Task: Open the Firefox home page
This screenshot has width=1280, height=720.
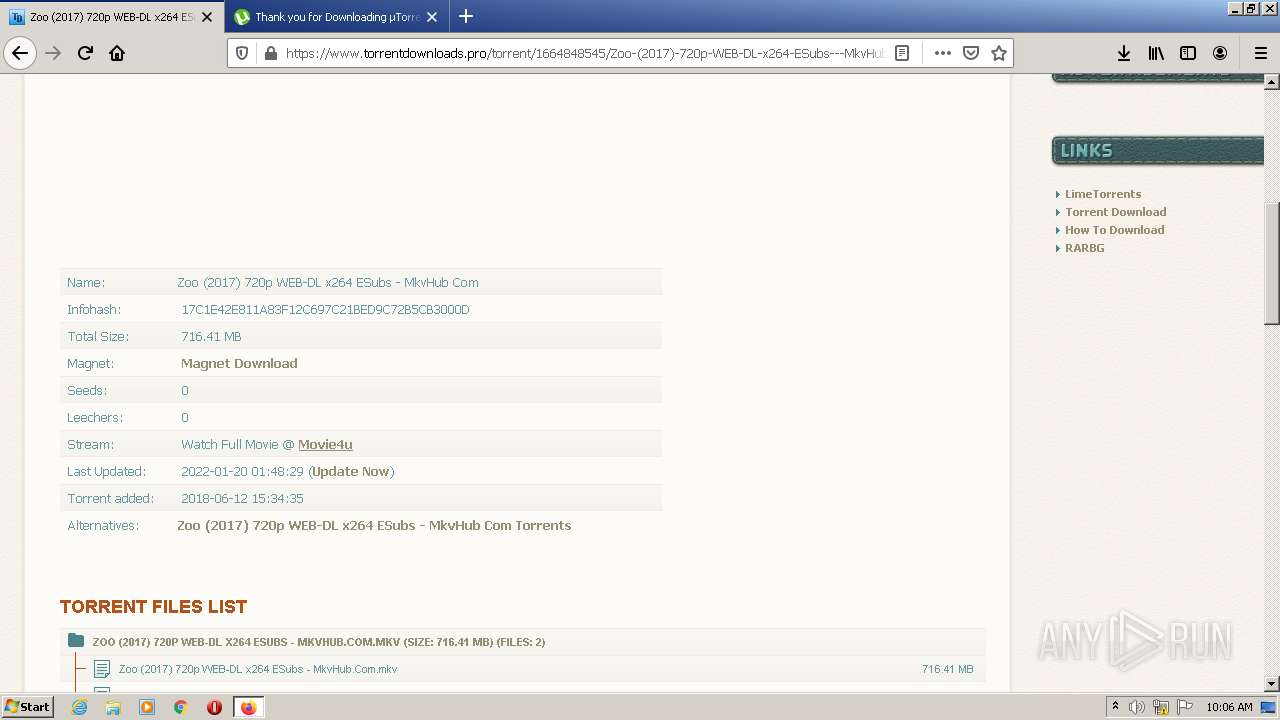Action: (x=117, y=53)
